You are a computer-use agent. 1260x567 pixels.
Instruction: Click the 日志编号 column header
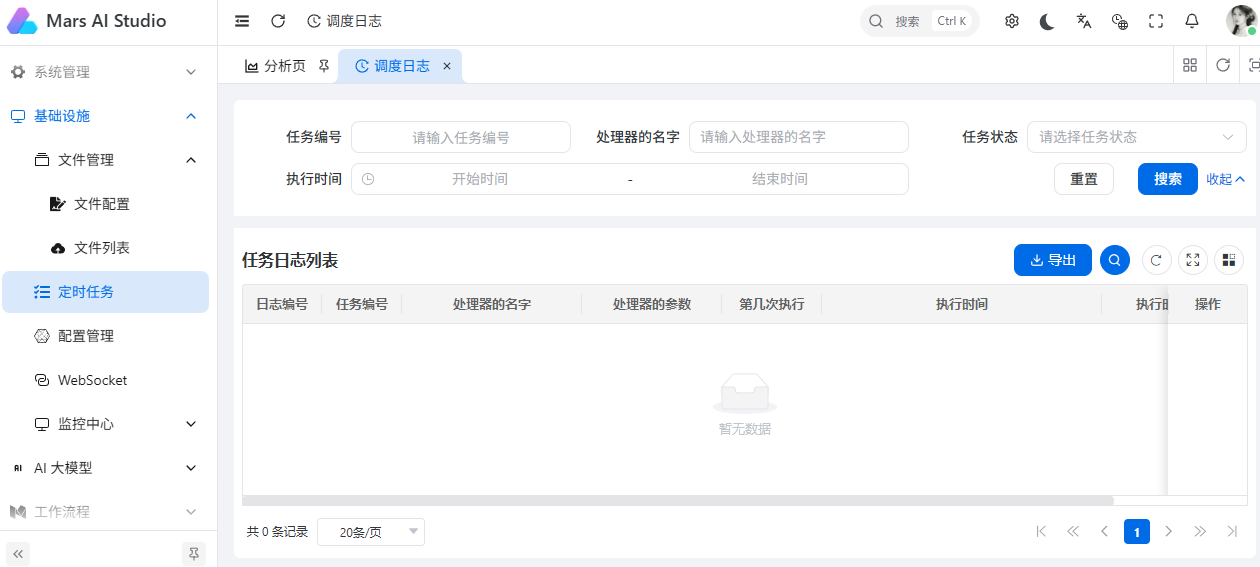point(282,304)
